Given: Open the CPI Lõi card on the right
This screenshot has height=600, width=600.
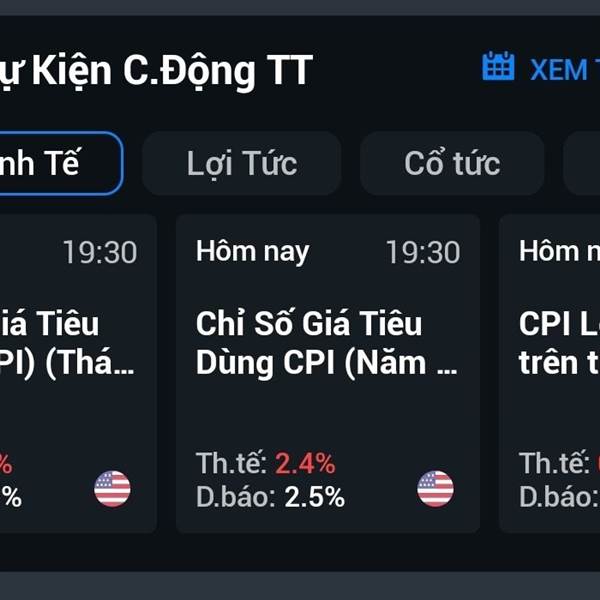Looking at the screenshot, I should [549, 373].
